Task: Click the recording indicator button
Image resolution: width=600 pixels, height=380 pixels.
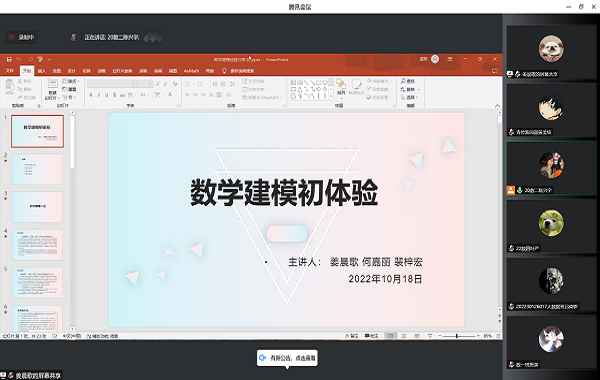Action: click(22, 37)
